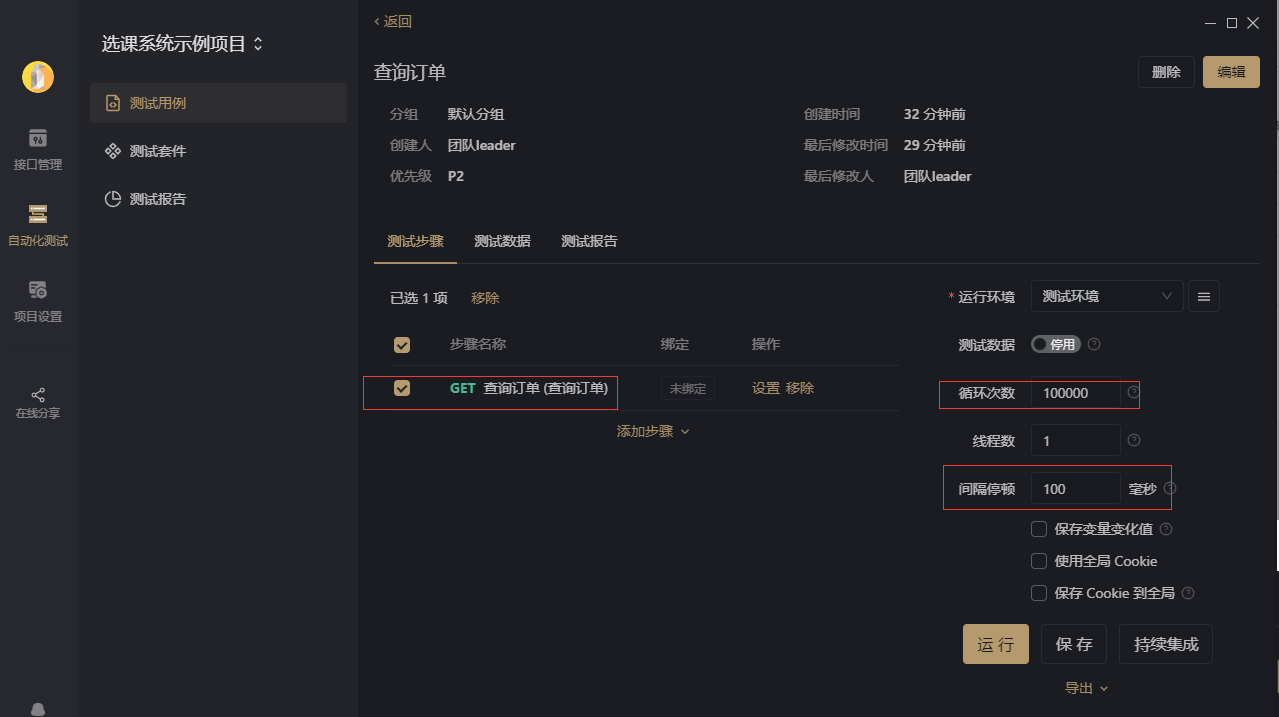Click help icon beside 线程数

(1133, 440)
